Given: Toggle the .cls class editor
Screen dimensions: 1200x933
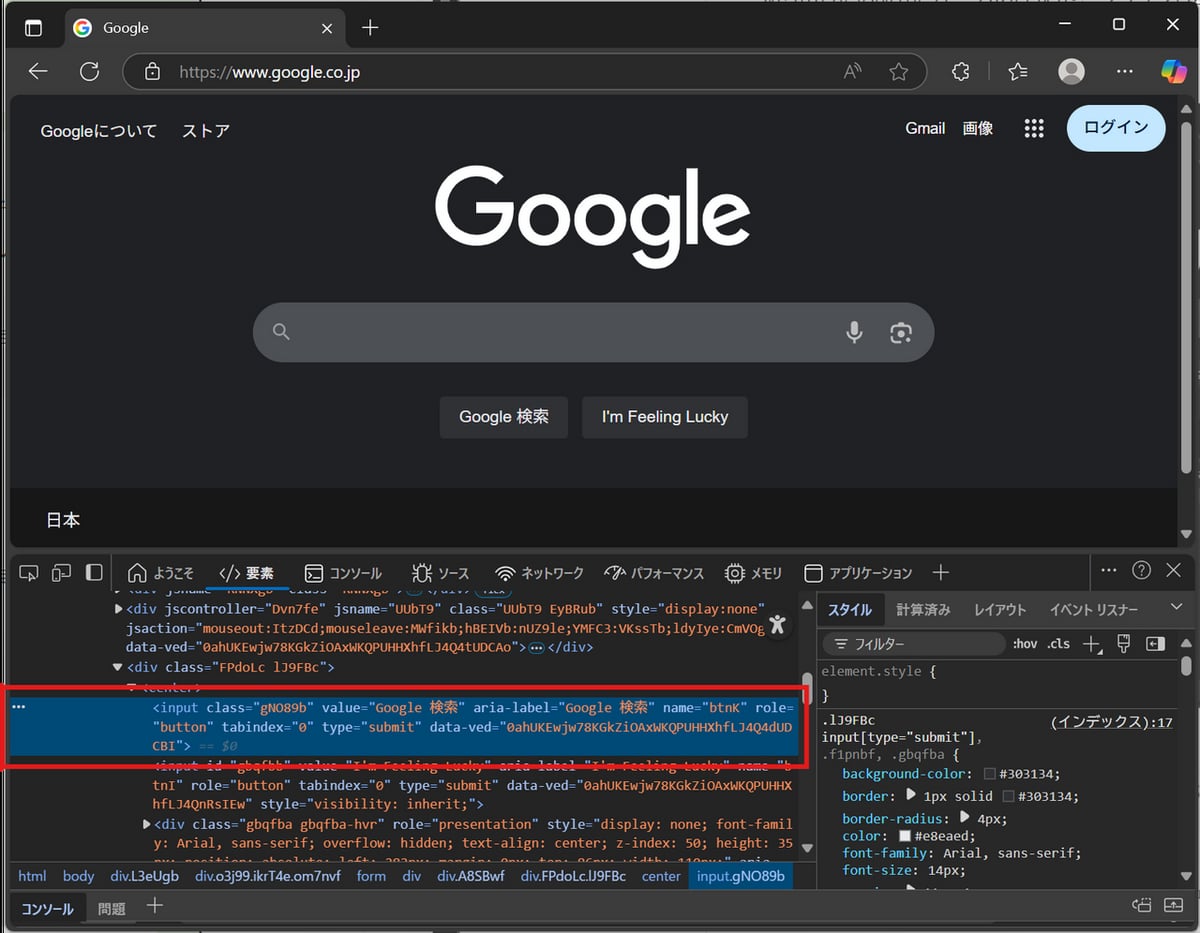Looking at the screenshot, I should click(1058, 644).
